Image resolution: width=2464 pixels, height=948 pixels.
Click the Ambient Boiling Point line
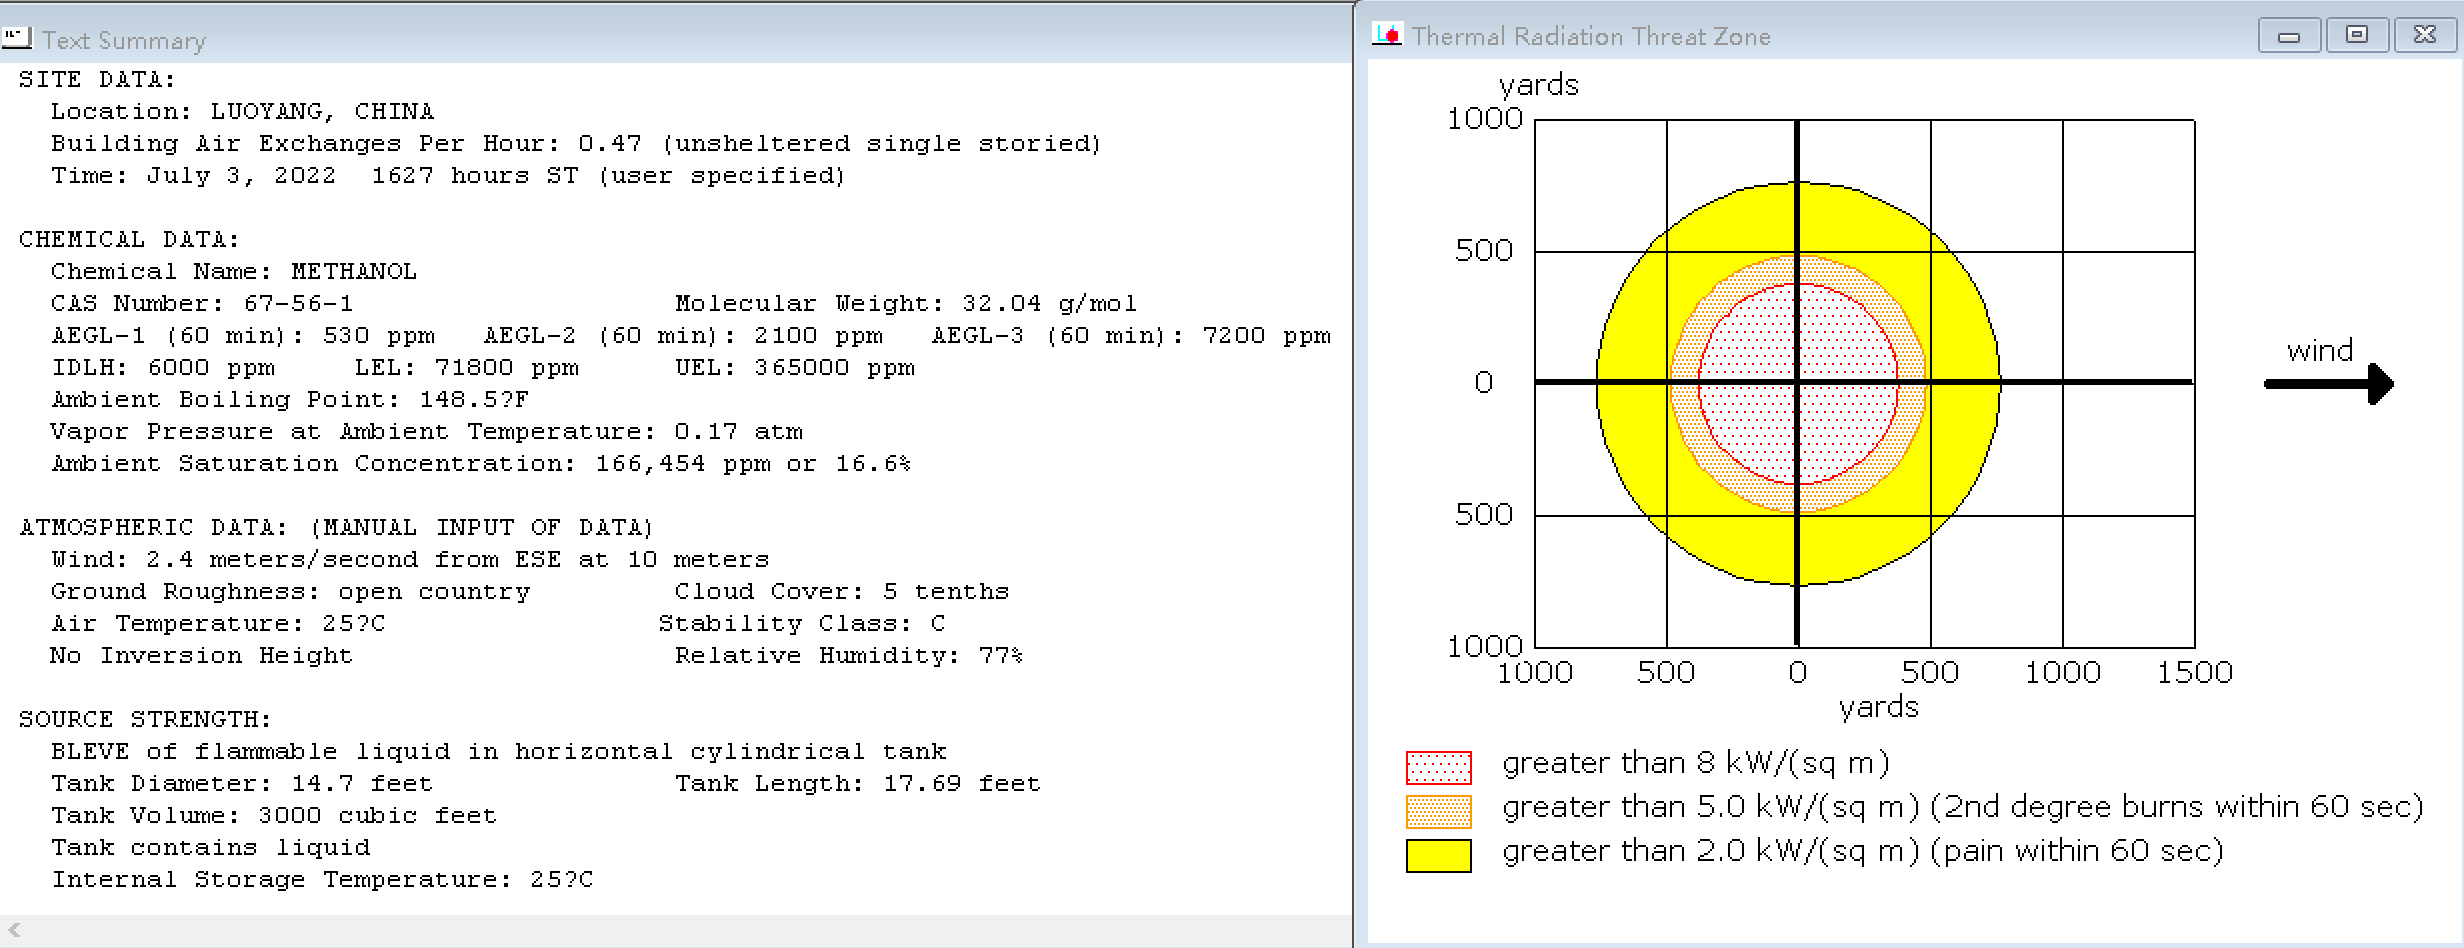(x=290, y=399)
